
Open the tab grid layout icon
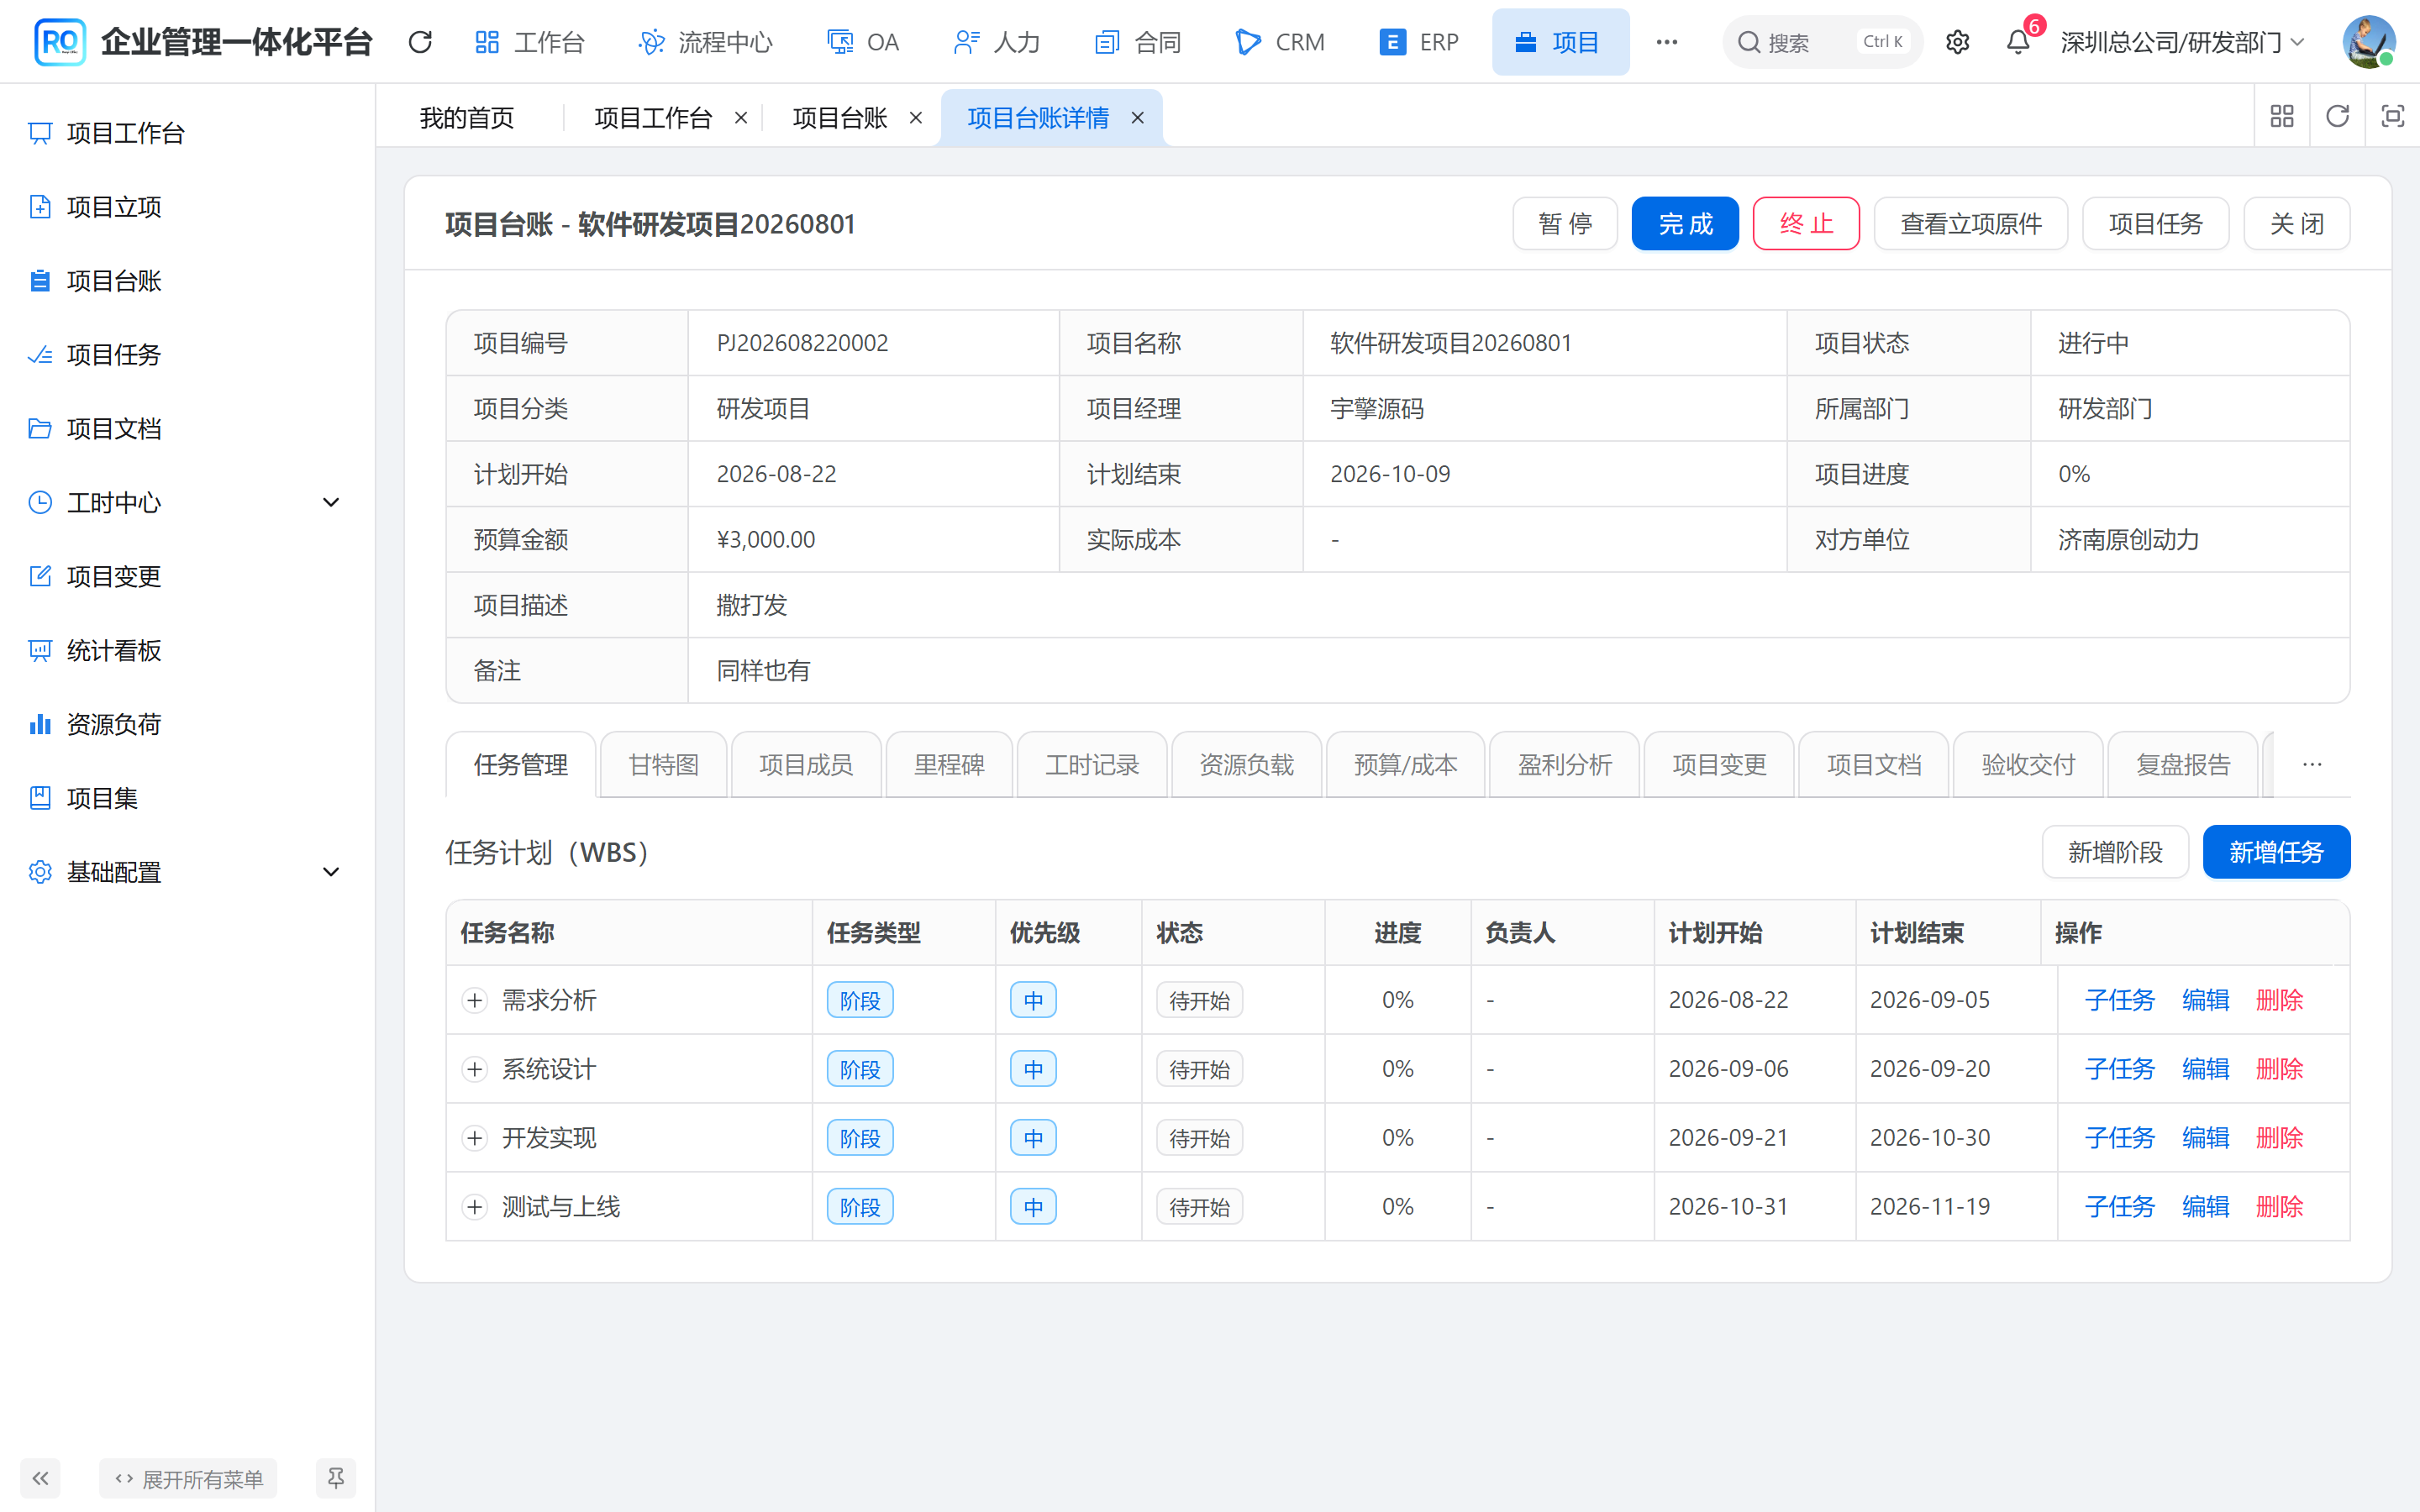coord(2282,116)
